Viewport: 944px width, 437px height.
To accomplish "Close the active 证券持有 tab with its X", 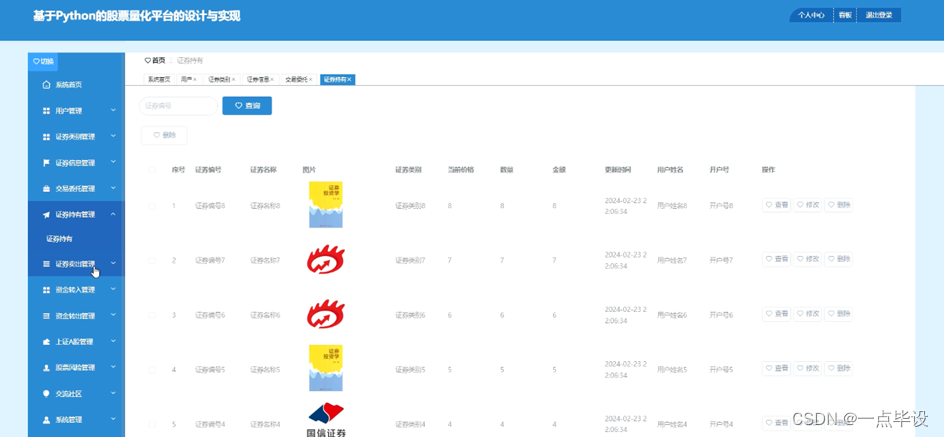I will [349, 79].
